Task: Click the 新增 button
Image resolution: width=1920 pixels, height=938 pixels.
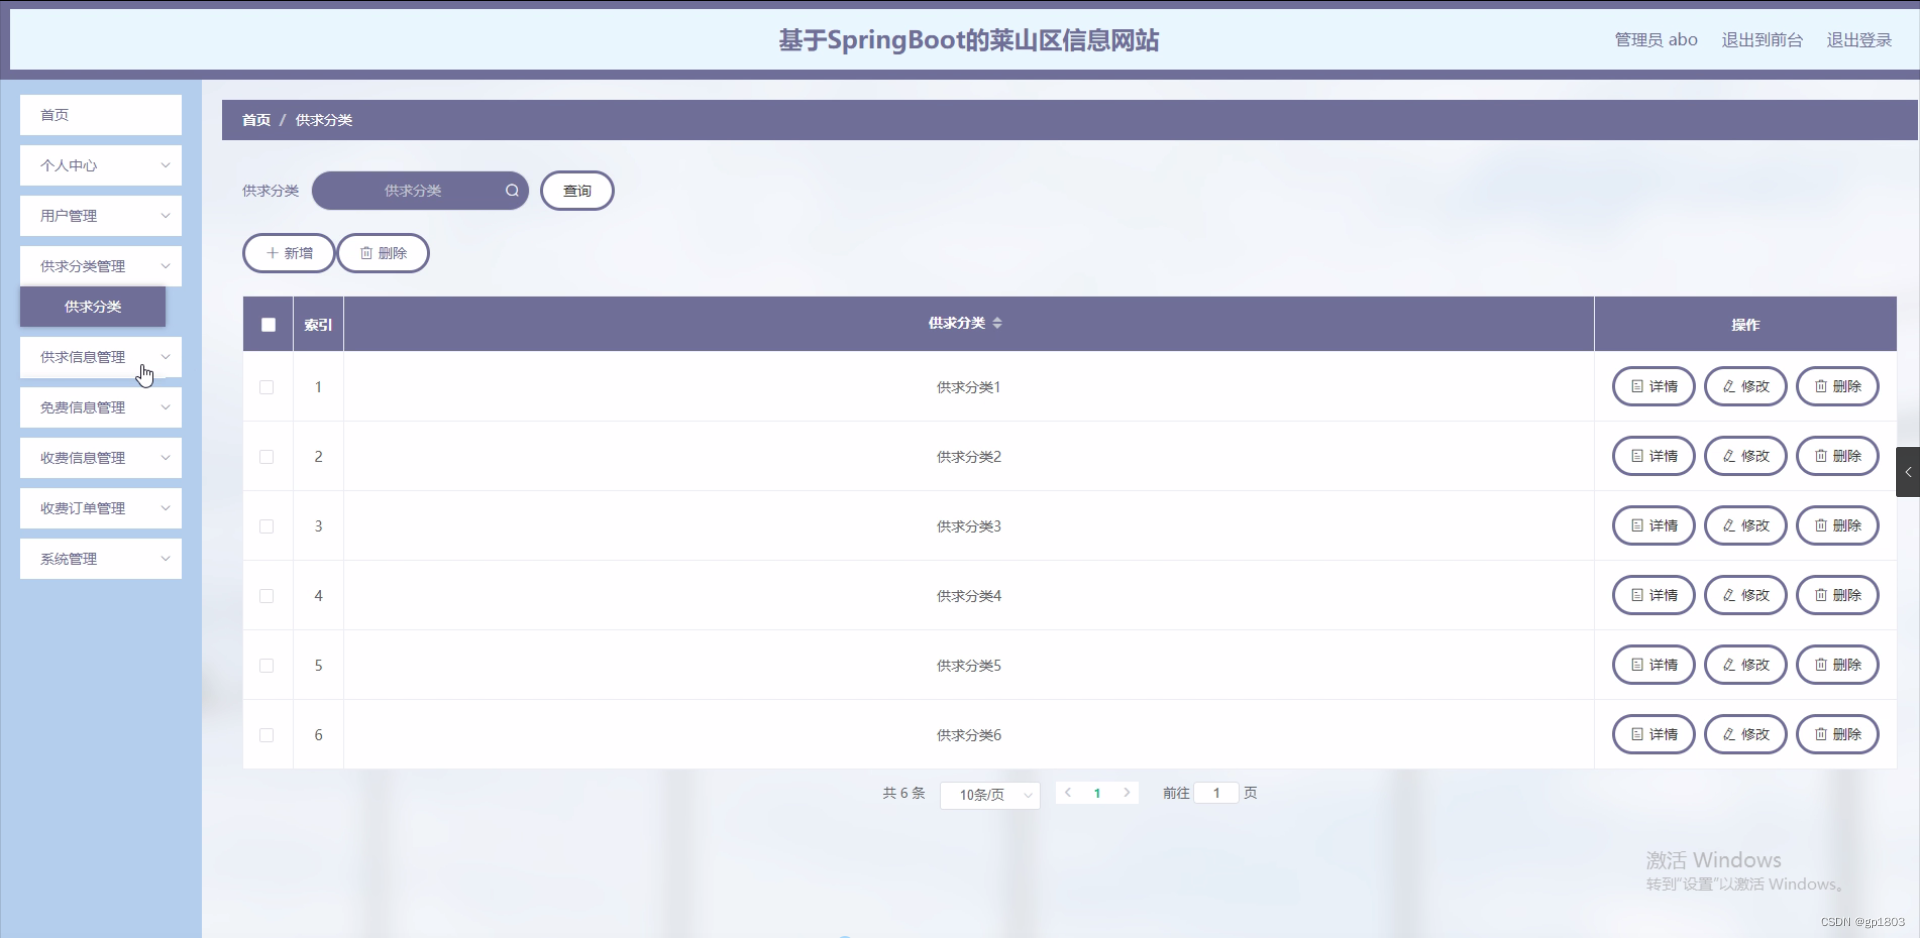Action: pyautogui.click(x=289, y=253)
